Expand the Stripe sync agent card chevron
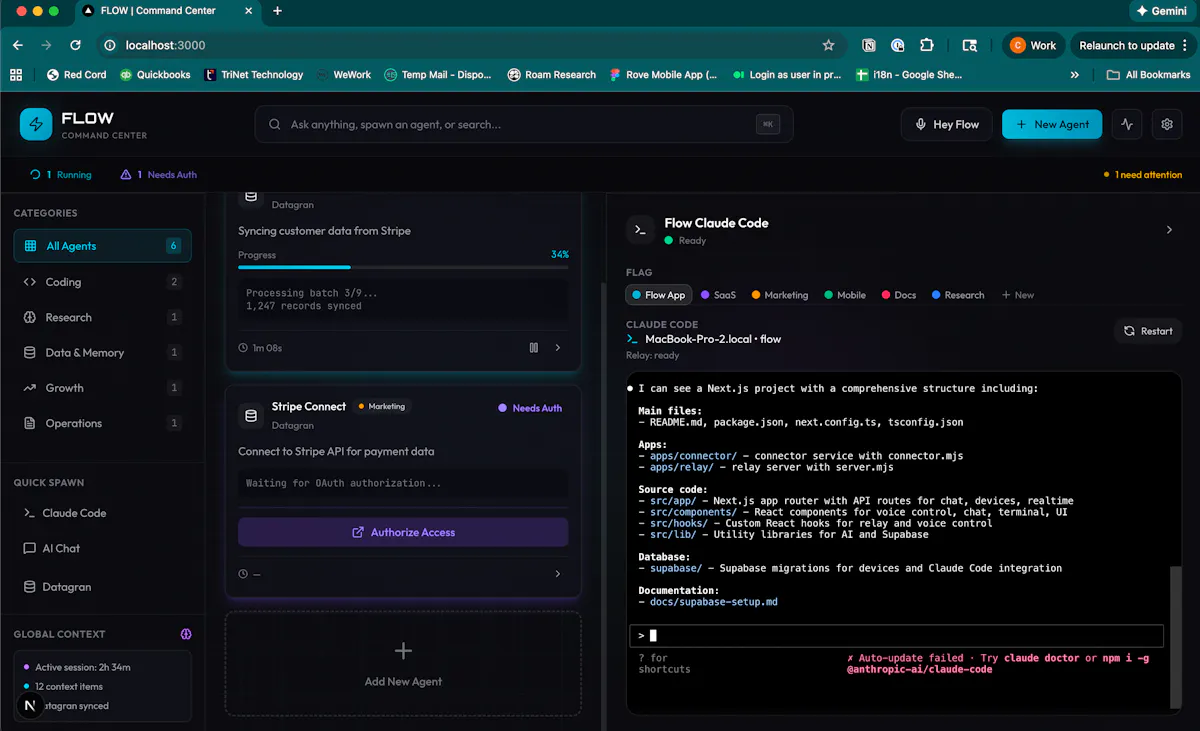 [557, 348]
